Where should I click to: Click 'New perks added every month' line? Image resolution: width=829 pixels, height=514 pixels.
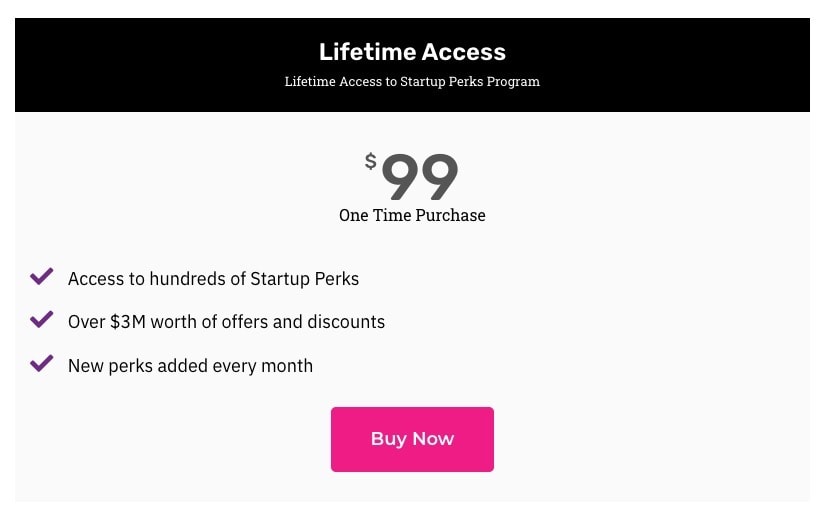click(190, 366)
